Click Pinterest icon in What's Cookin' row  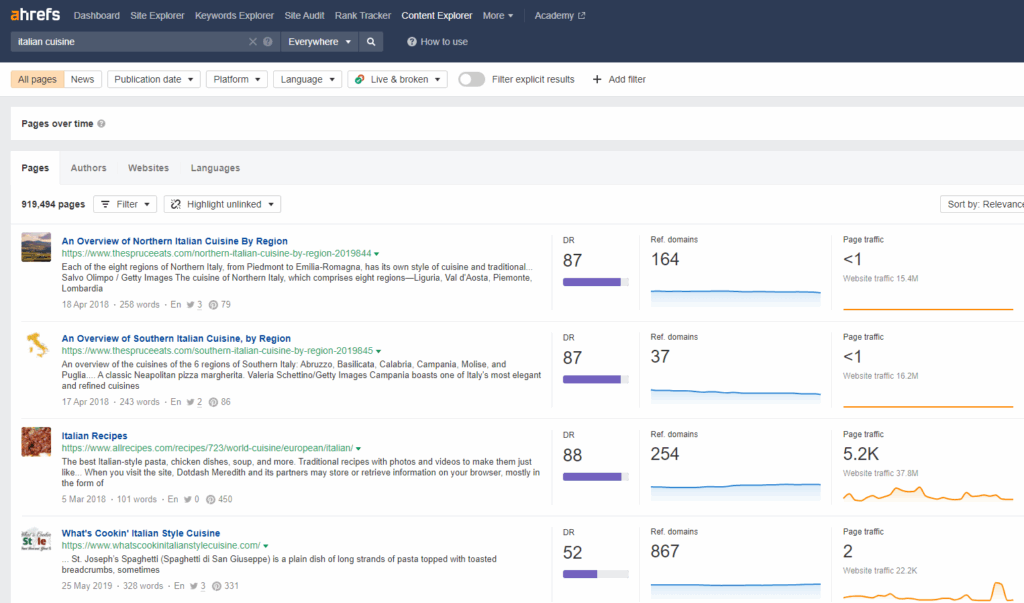(x=216, y=586)
